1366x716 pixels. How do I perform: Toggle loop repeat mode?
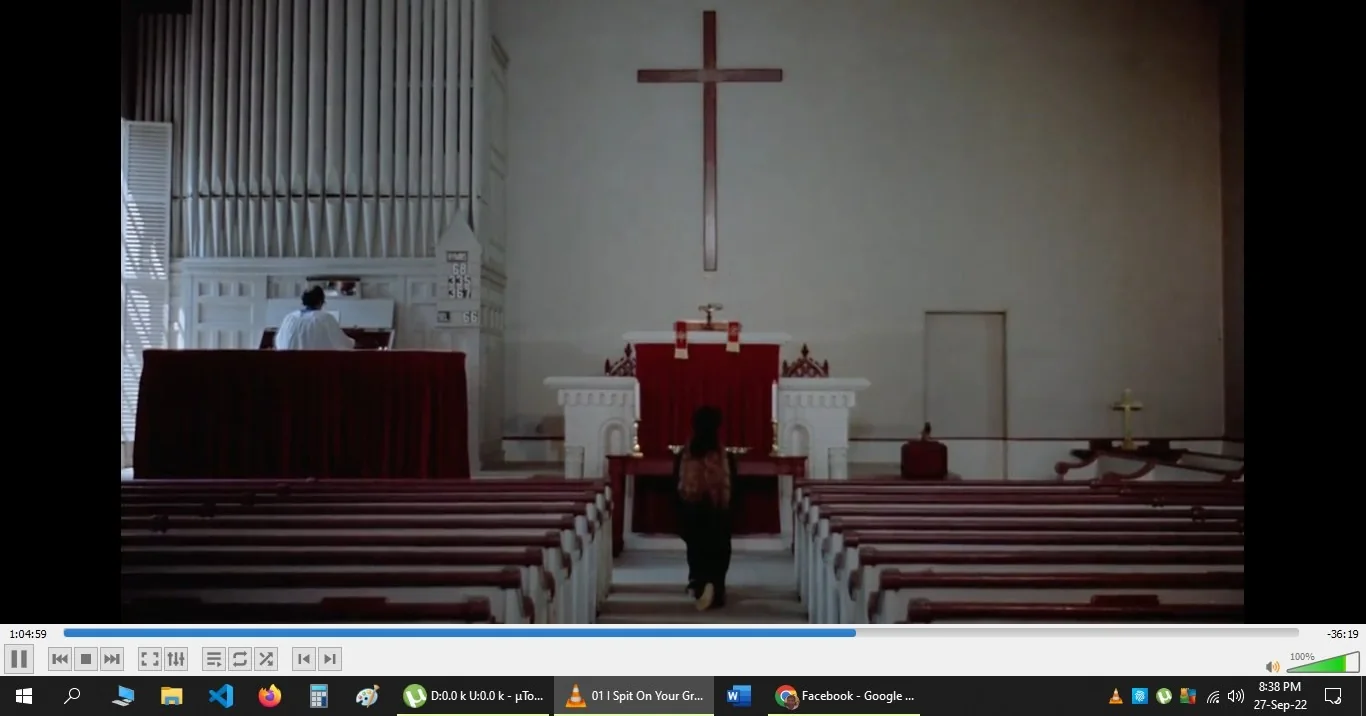(x=239, y=659)
